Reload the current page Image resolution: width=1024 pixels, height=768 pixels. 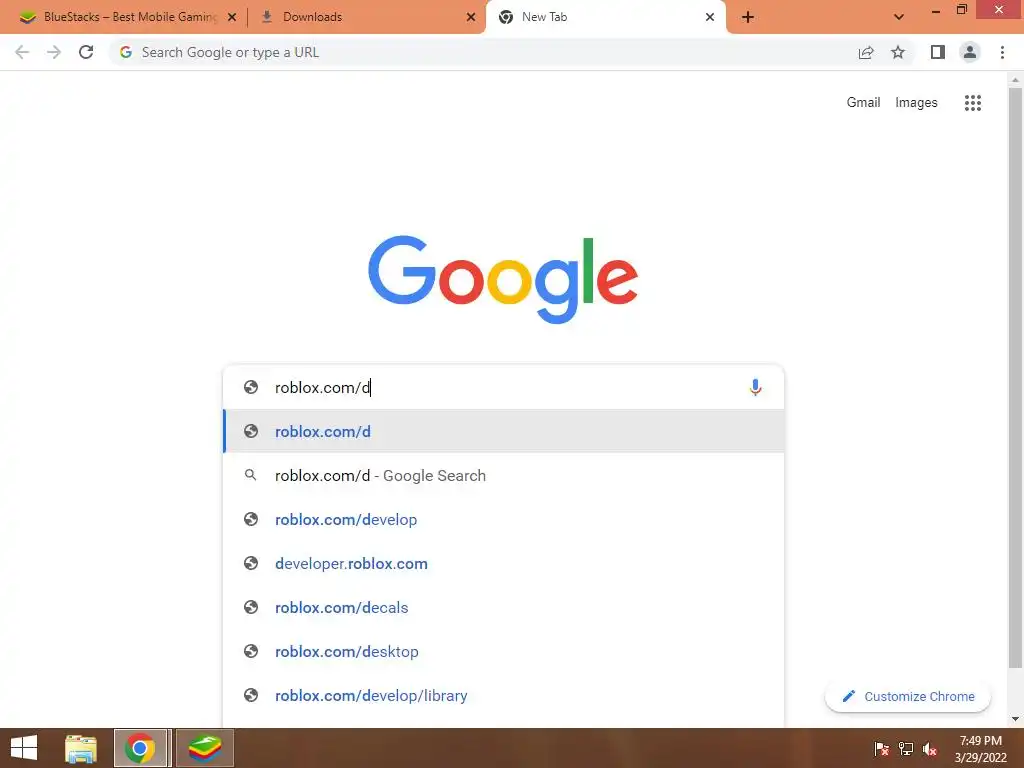point(86,52)
